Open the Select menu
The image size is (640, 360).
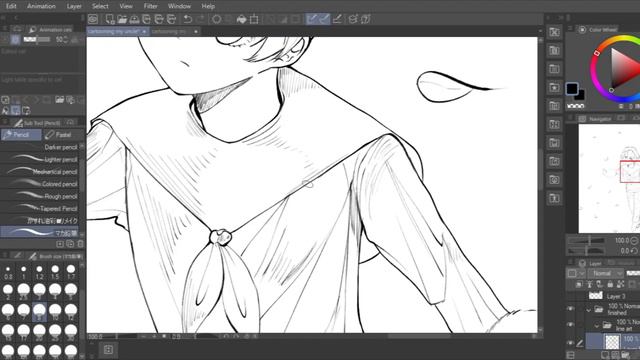(100, 6)
